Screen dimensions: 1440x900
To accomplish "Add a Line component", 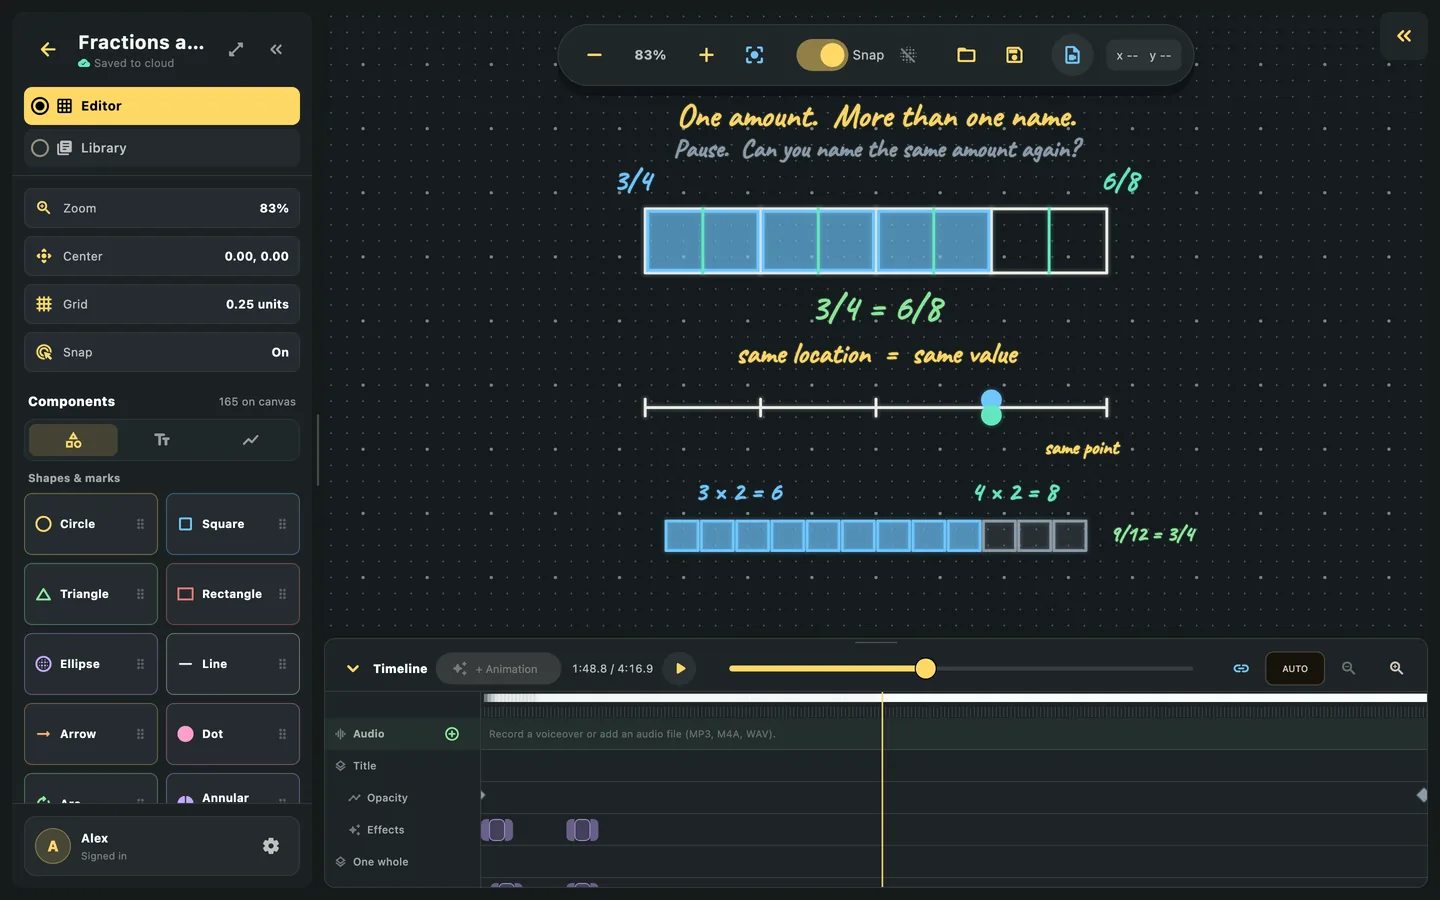I will pos(233,664).
